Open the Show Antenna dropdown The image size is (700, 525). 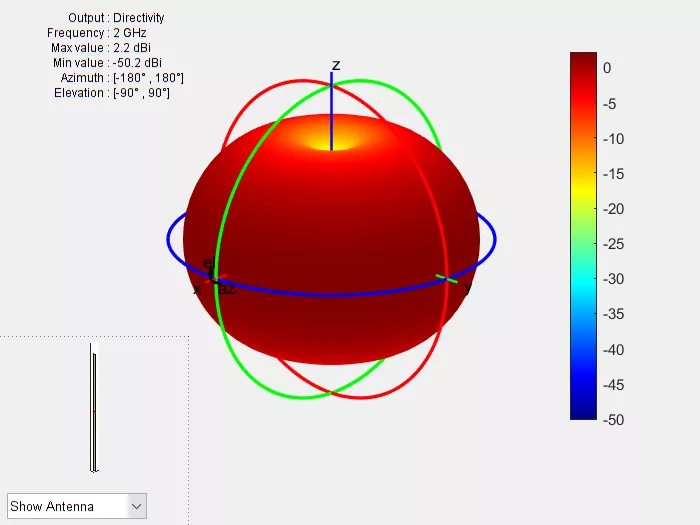77,506
